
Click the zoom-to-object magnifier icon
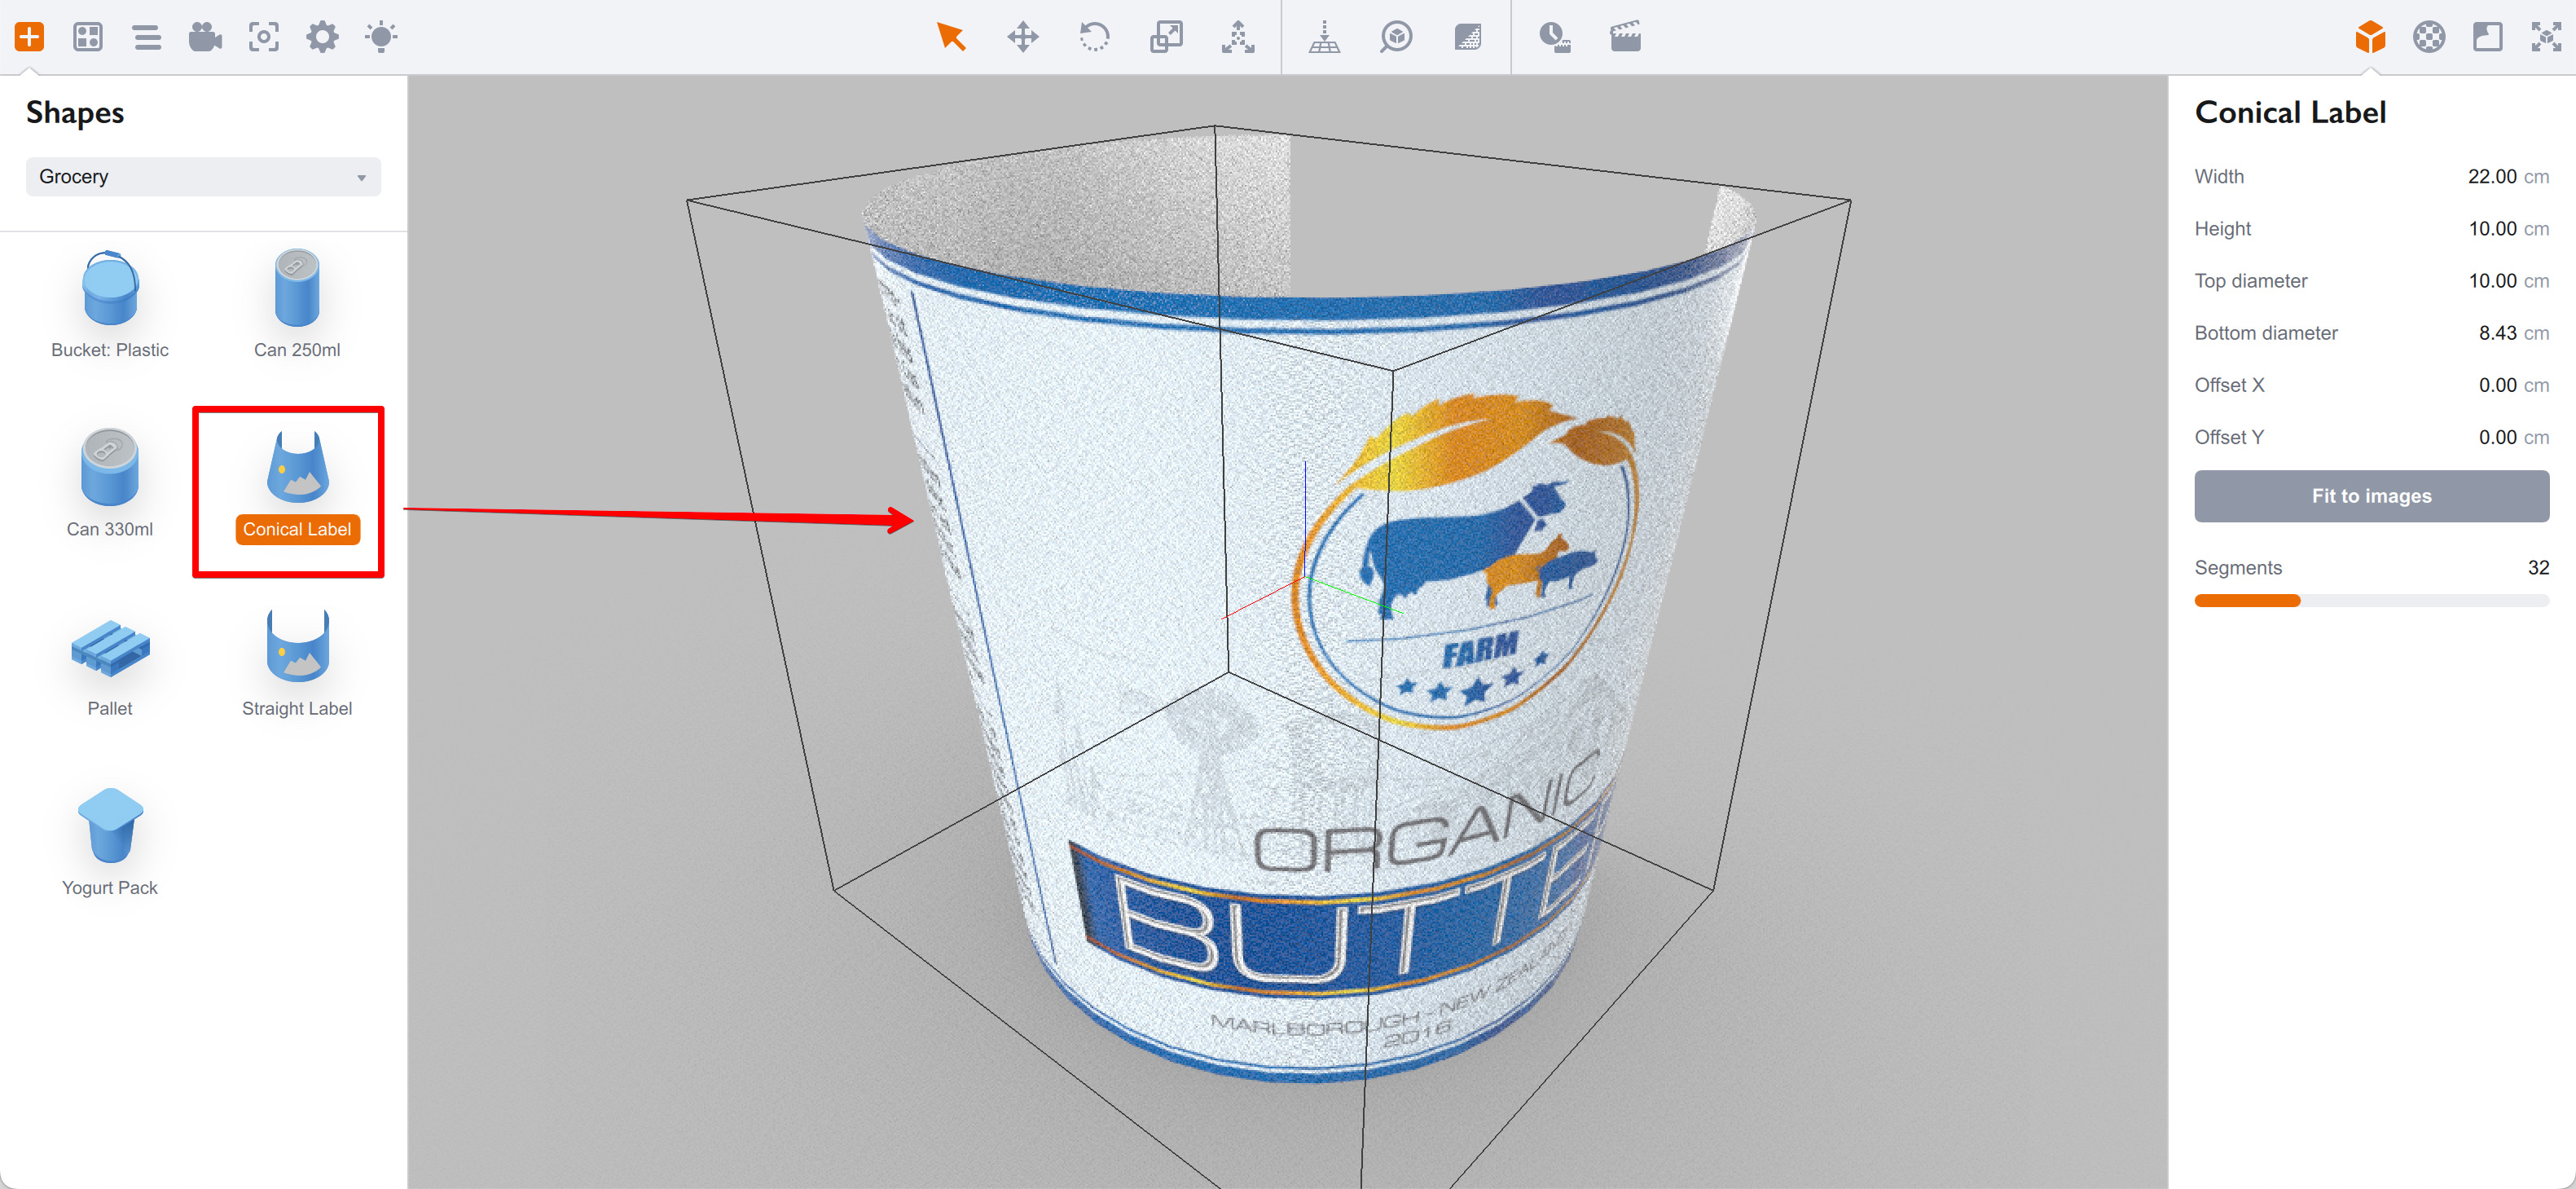coord(1396,37)
